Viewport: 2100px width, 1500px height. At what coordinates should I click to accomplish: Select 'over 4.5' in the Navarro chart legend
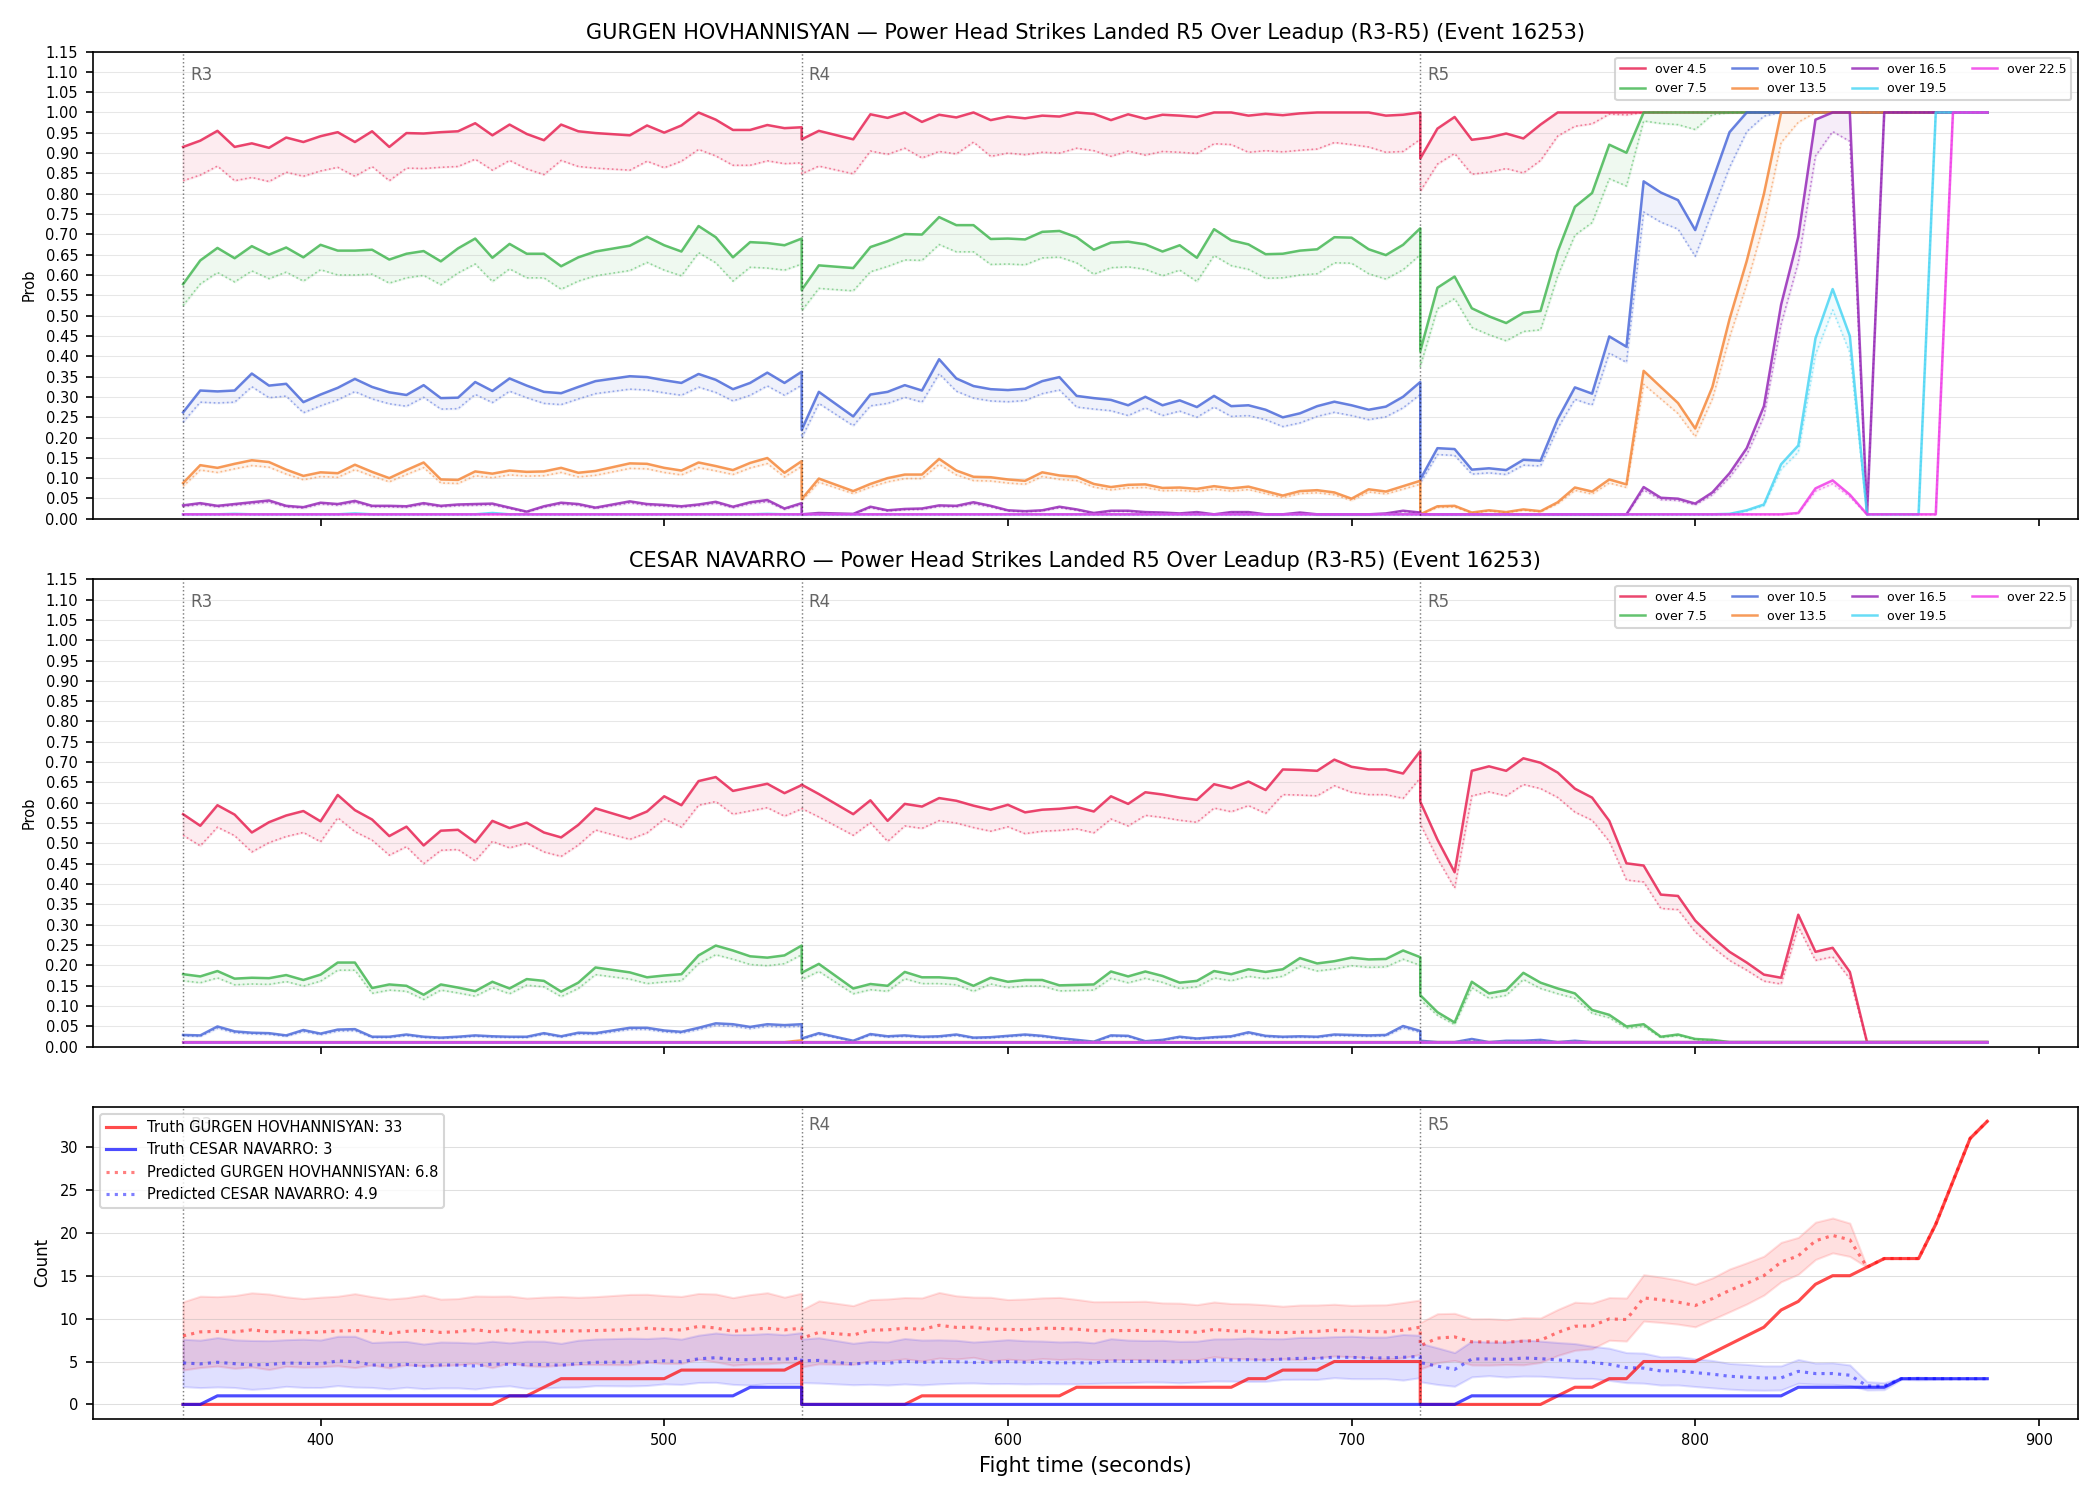tap(1663, 597)
